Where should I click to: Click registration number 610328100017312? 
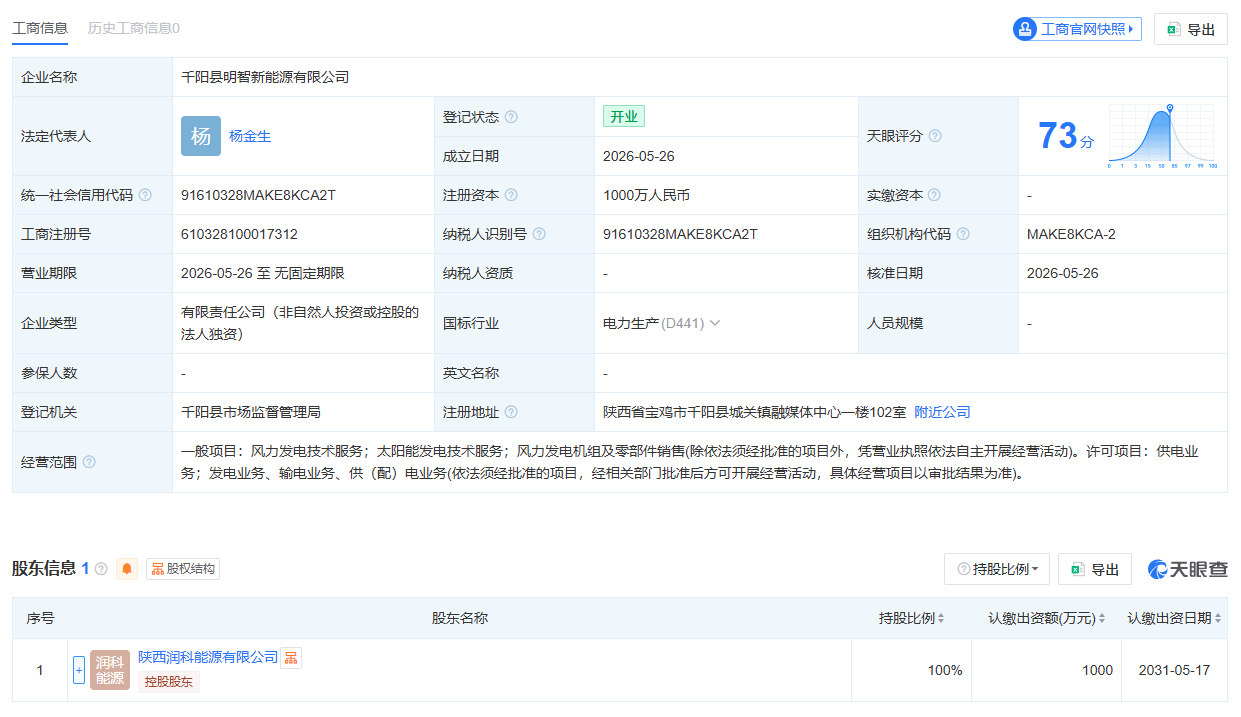(x=239, y=234)
